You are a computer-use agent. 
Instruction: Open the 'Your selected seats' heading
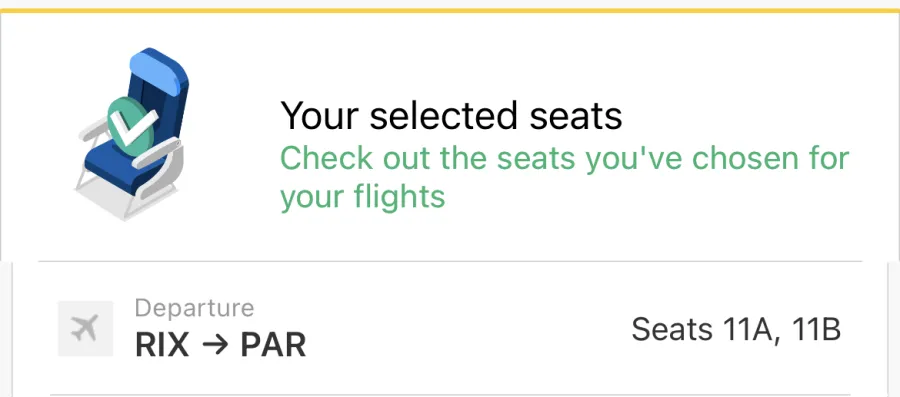point(451,115)
